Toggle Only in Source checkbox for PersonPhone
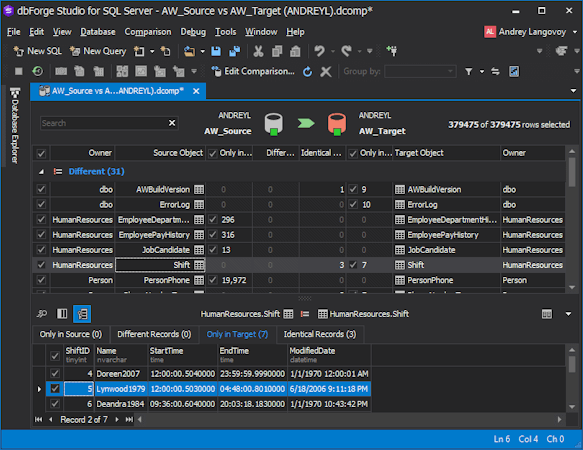 tap(213, 280)
